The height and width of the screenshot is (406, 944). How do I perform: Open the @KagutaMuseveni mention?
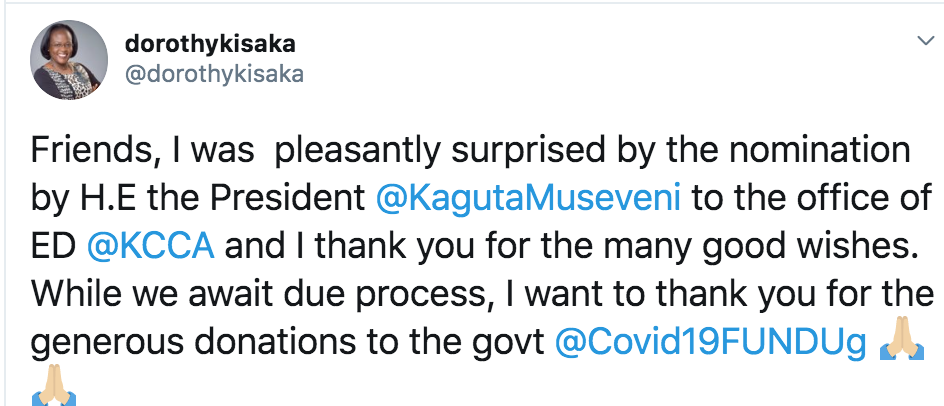(529, 198)
